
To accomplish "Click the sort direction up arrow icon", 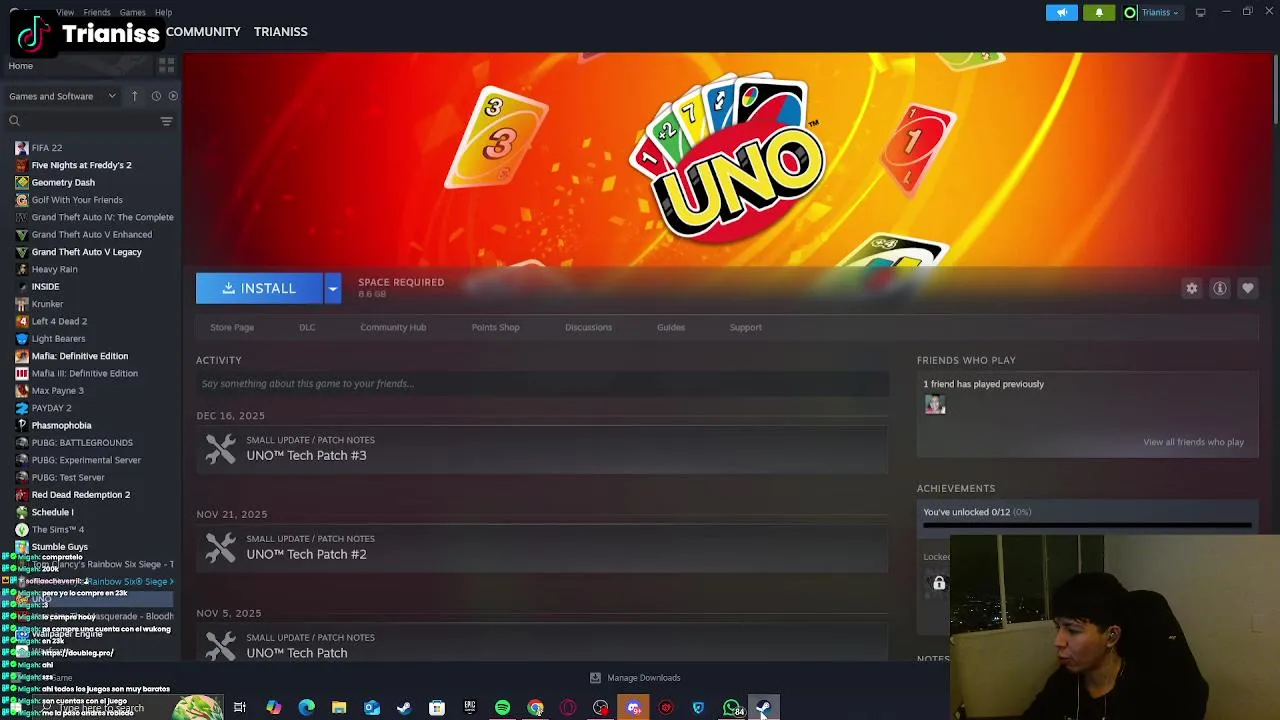I will (x=134, y=96).
